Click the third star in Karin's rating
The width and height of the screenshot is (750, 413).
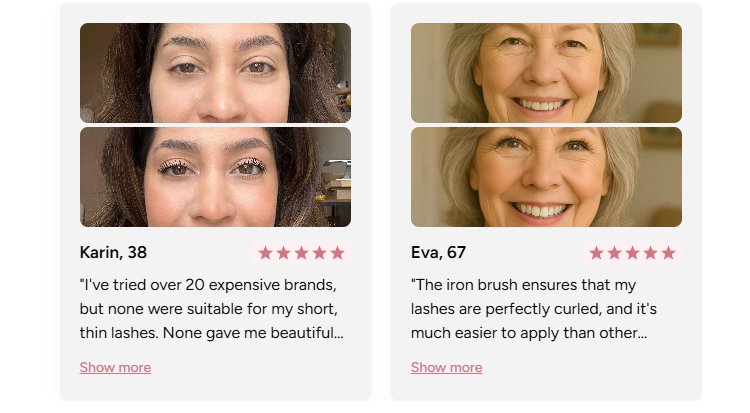(x=302, y=253)
